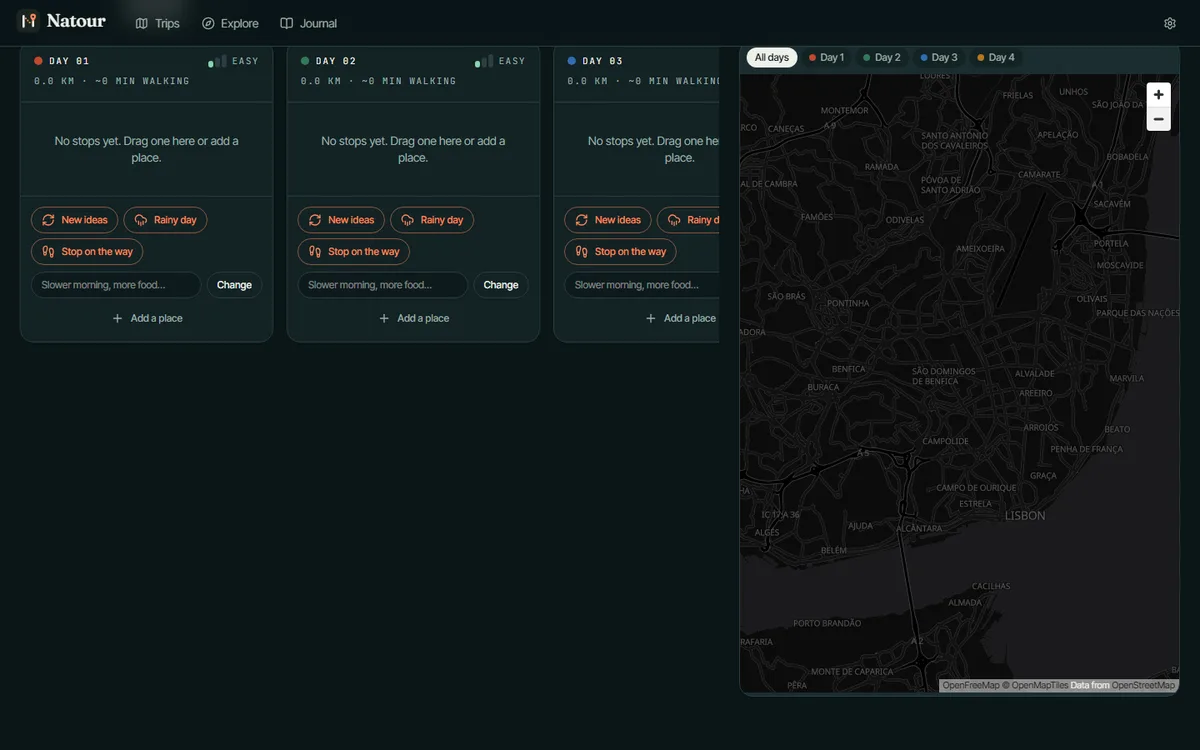Click the OpenStreetMap attribution link
The height and width of the screenshot is (750, 1200).
(1143, 685)
